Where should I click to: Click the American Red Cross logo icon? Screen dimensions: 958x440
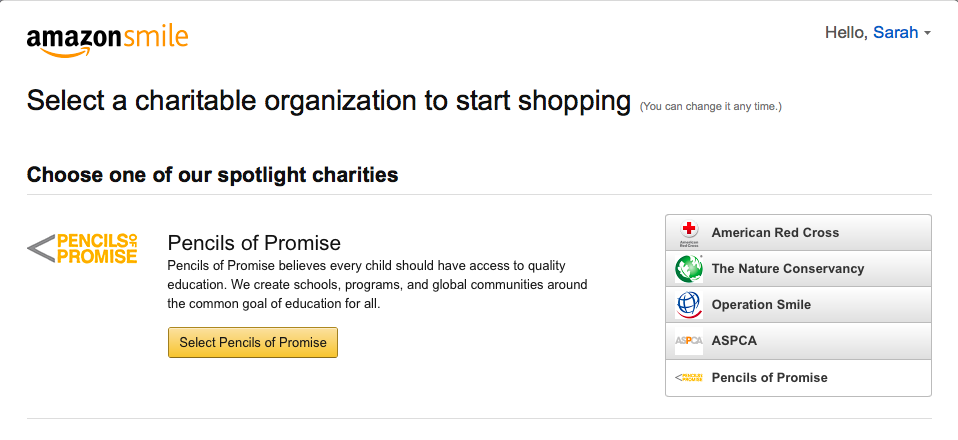(689, 233)
